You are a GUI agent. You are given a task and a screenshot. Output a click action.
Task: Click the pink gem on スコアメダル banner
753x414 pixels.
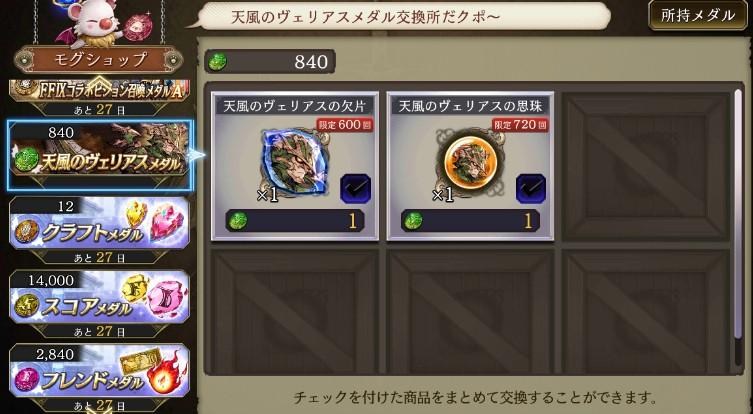point(165,299)
